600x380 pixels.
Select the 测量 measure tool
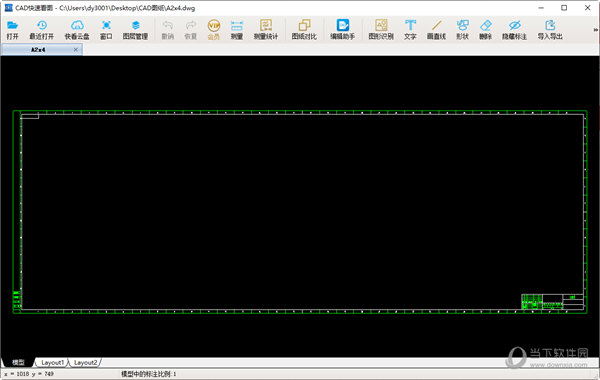click(x=237, y=30)
